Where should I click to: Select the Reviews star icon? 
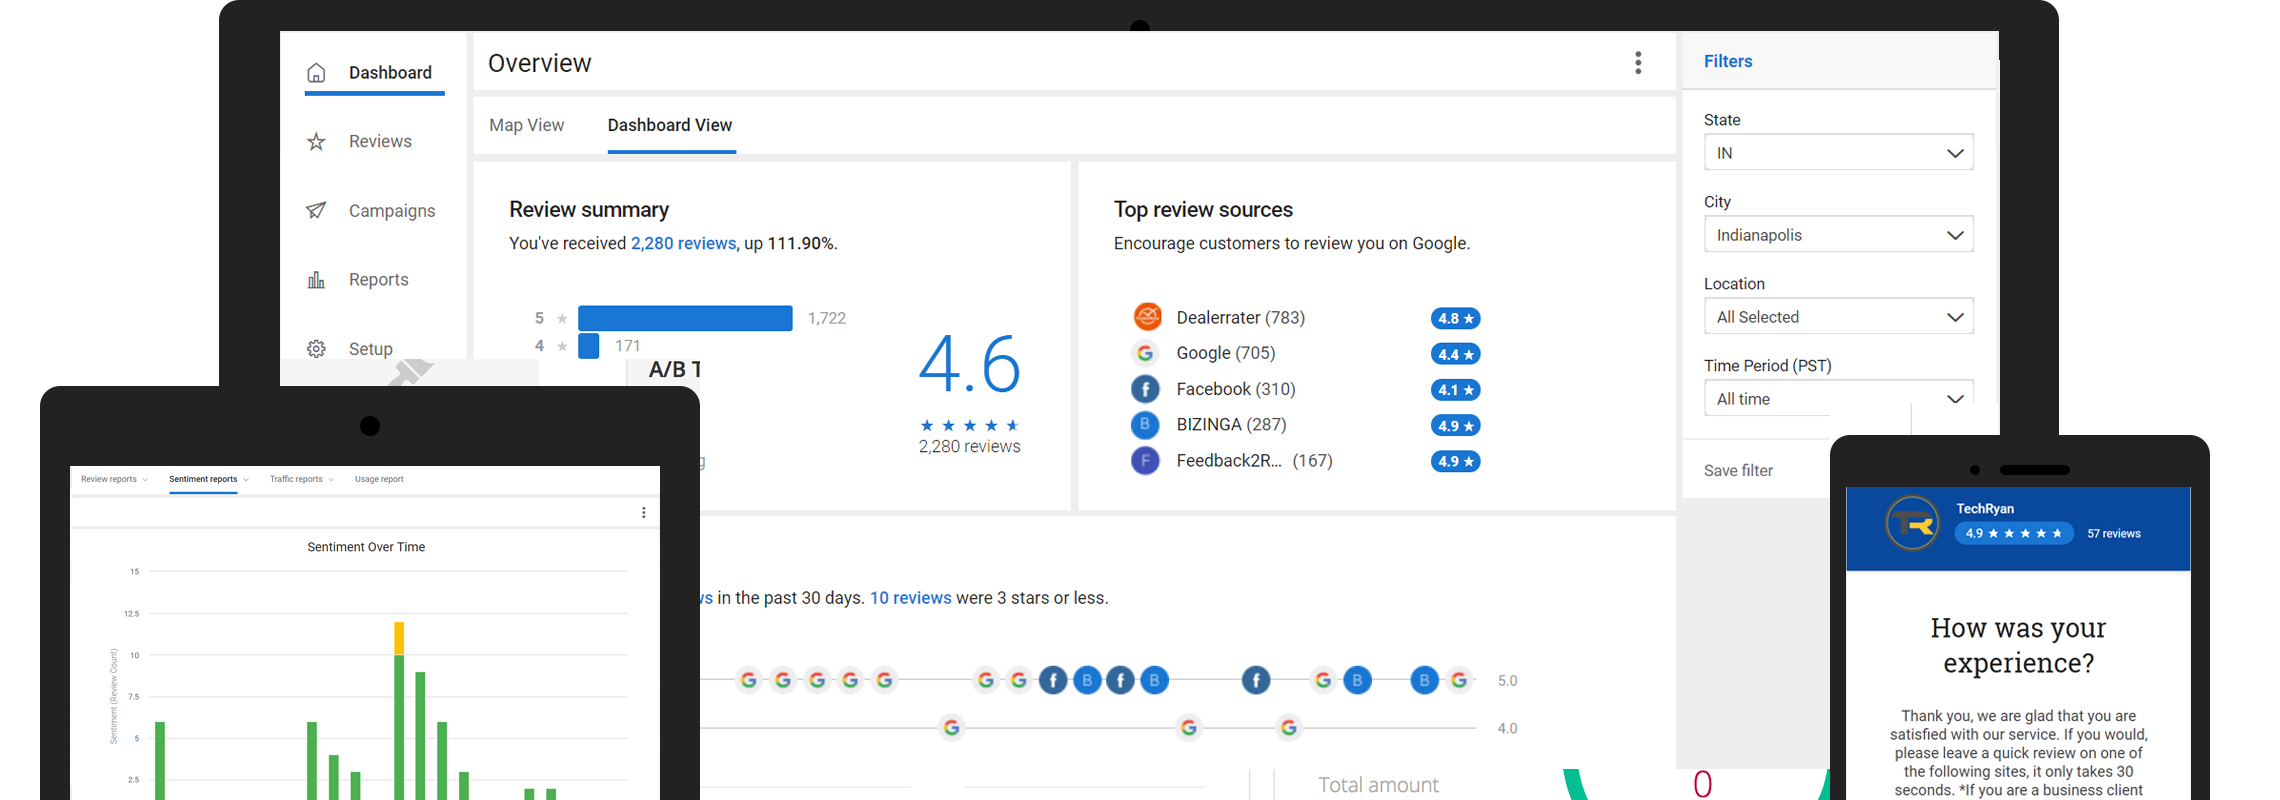pos(316,141)
